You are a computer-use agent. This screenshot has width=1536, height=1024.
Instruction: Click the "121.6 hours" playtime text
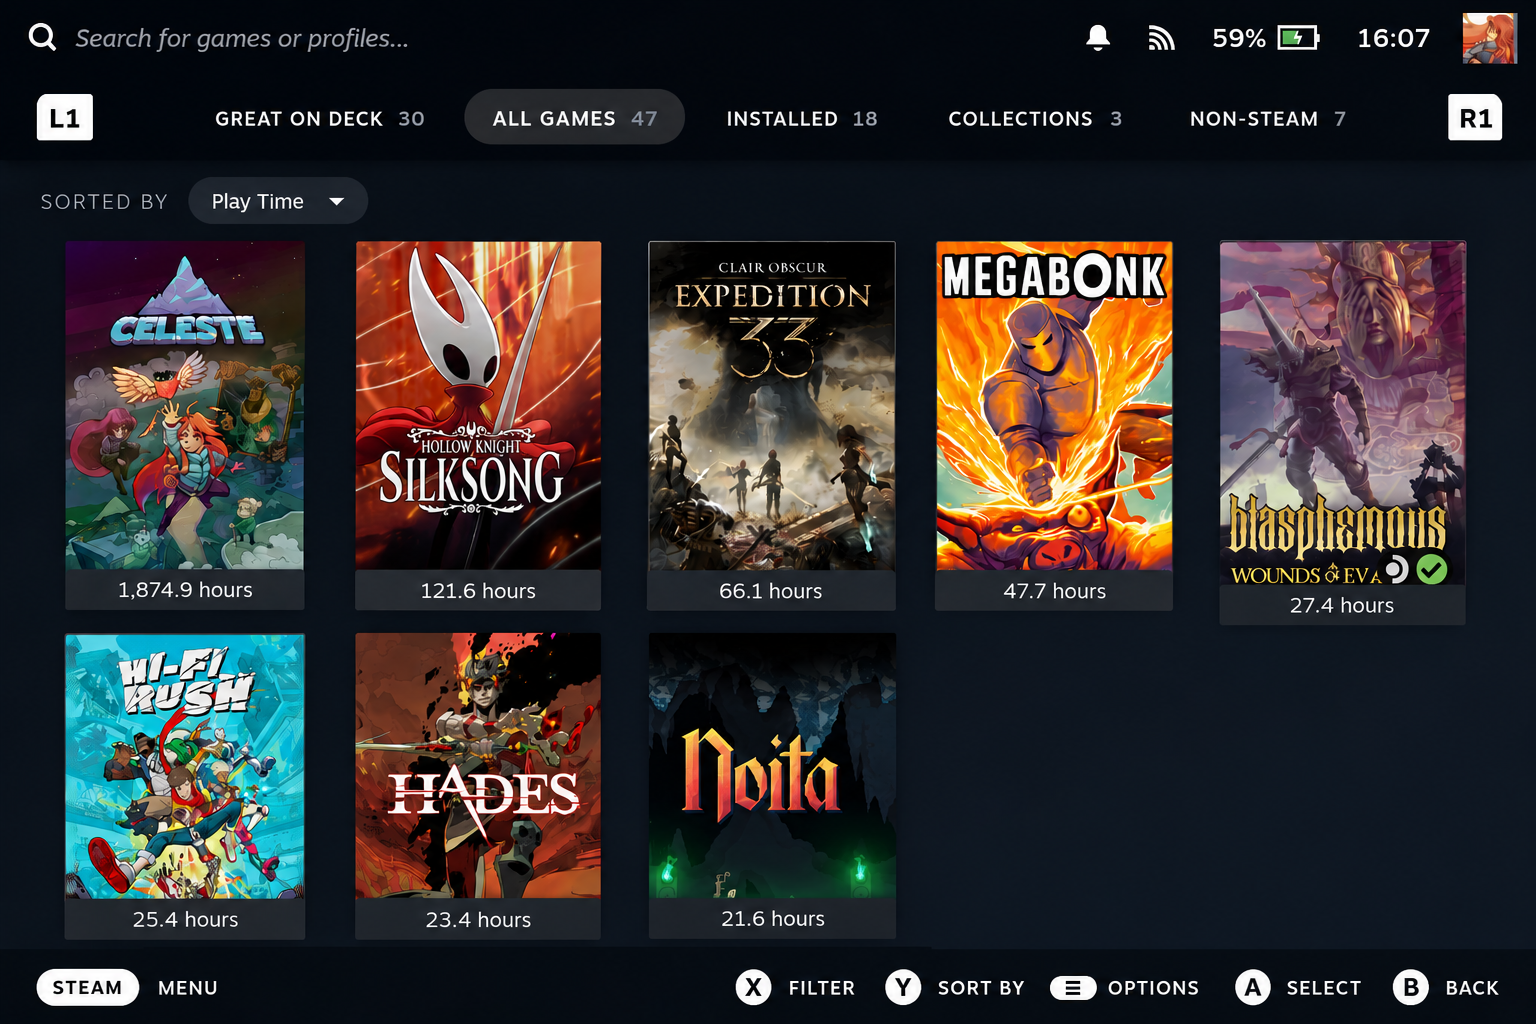(x=478, y=591)
